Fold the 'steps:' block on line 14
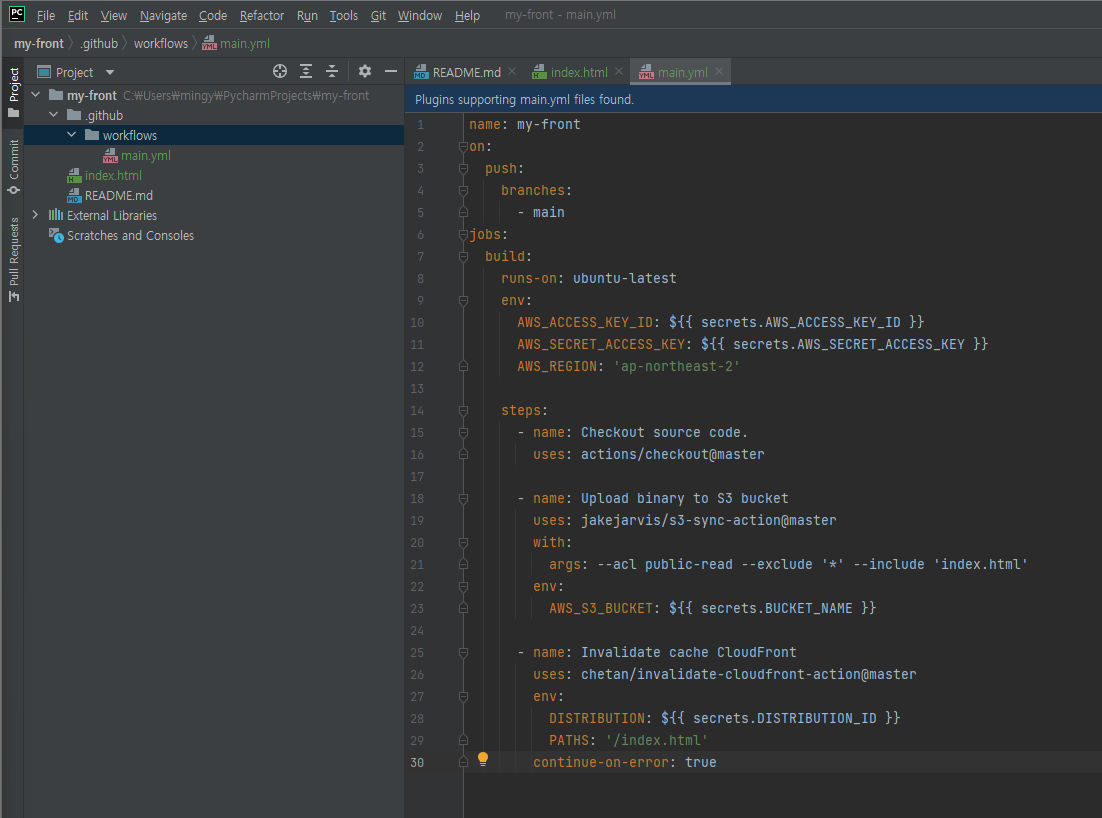The height and width of the screenshot is (818, 1102). [463, 410]
